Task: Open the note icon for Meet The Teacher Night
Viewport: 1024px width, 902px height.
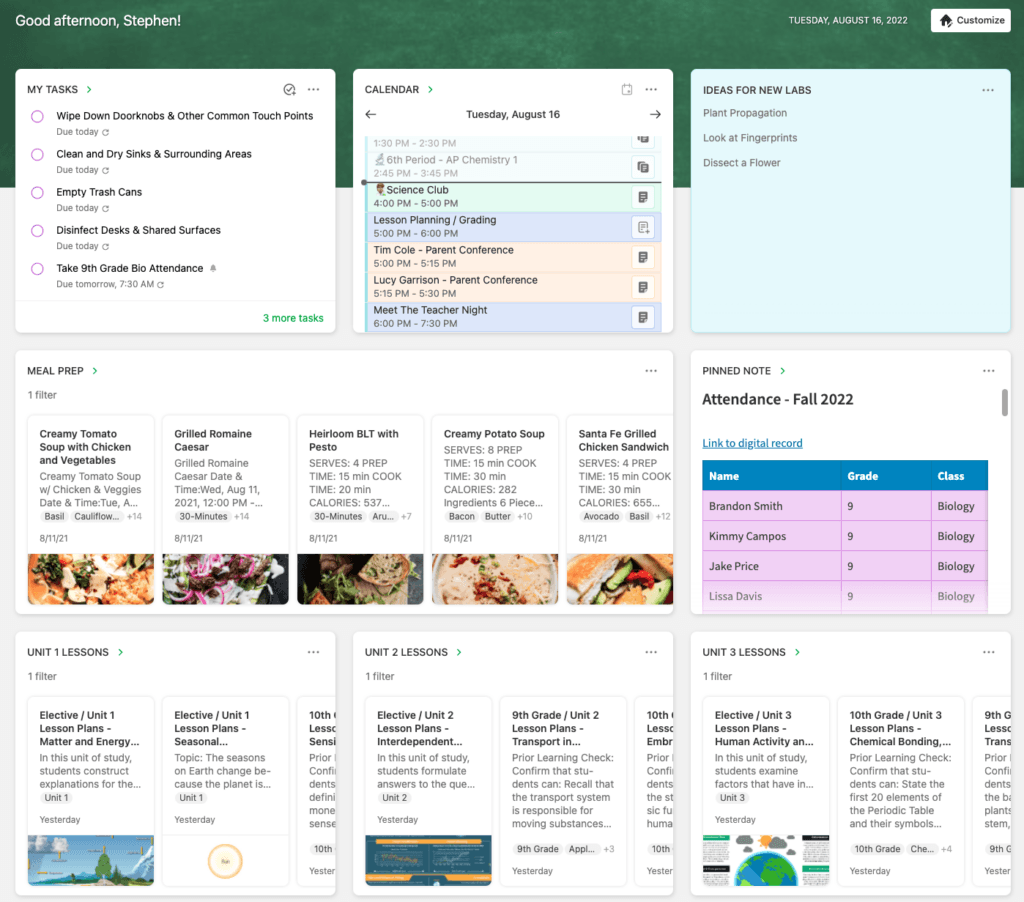Action: pyautogui.click(x=643, y=317)
